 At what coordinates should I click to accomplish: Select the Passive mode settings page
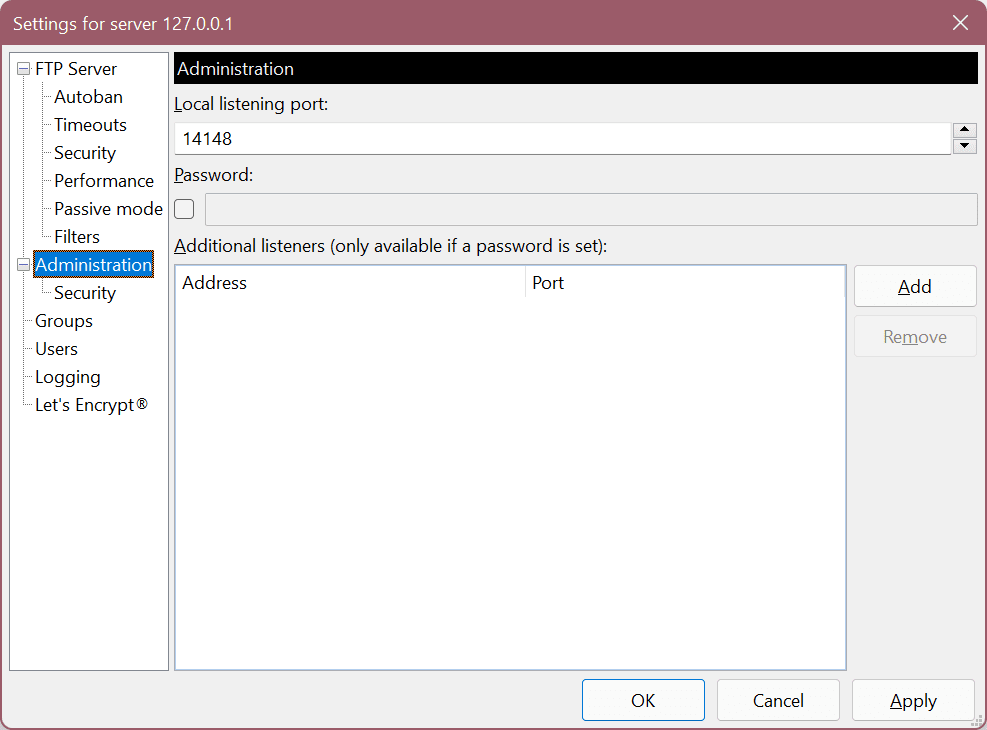pos(107,208)
